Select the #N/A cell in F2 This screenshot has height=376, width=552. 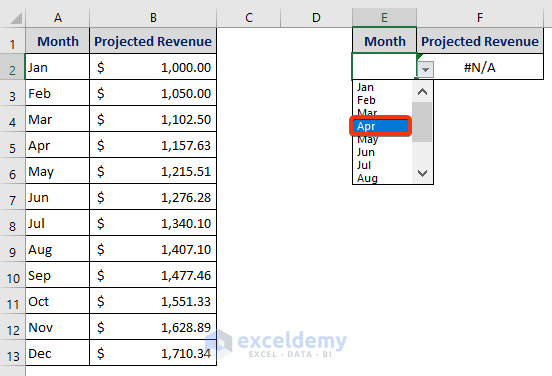pos(480,67)
